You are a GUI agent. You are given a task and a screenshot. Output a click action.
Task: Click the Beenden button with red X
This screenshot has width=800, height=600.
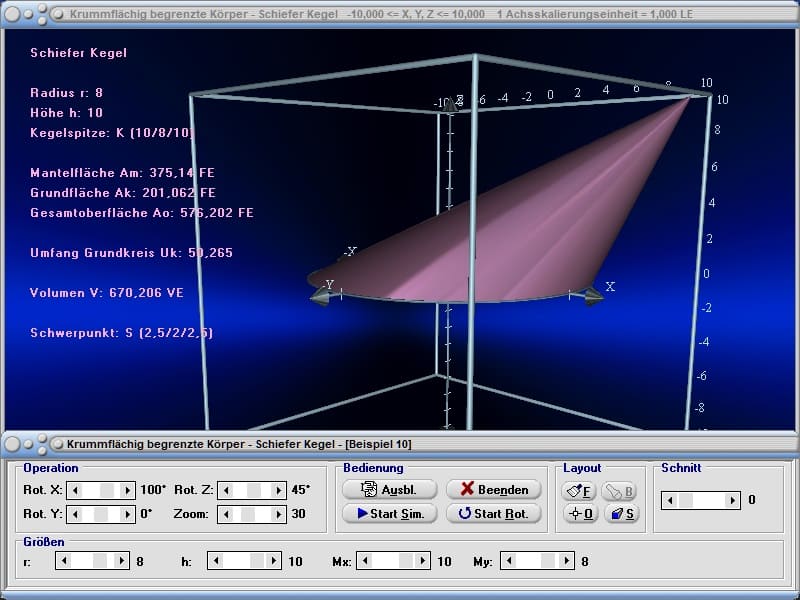click(x=493, y=490)
